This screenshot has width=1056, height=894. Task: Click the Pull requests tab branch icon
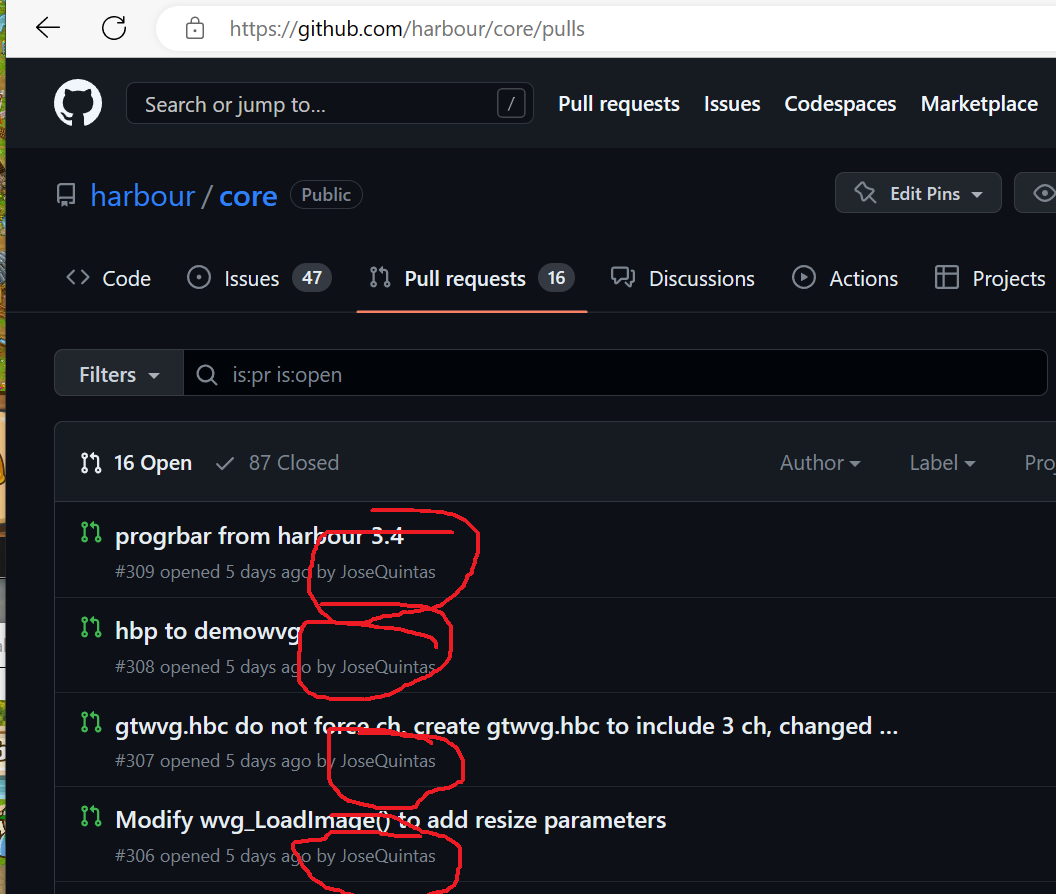click(x=380, y=278)
